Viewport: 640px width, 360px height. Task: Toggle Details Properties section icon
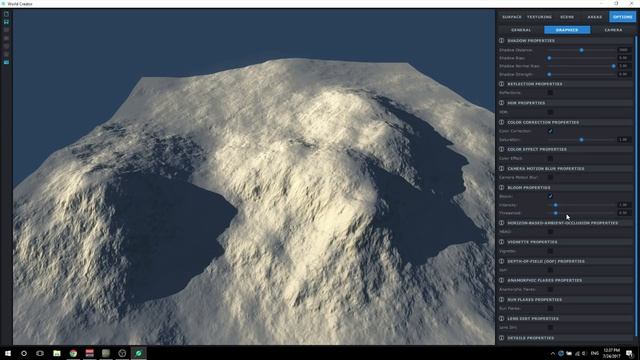click(502, 338)
